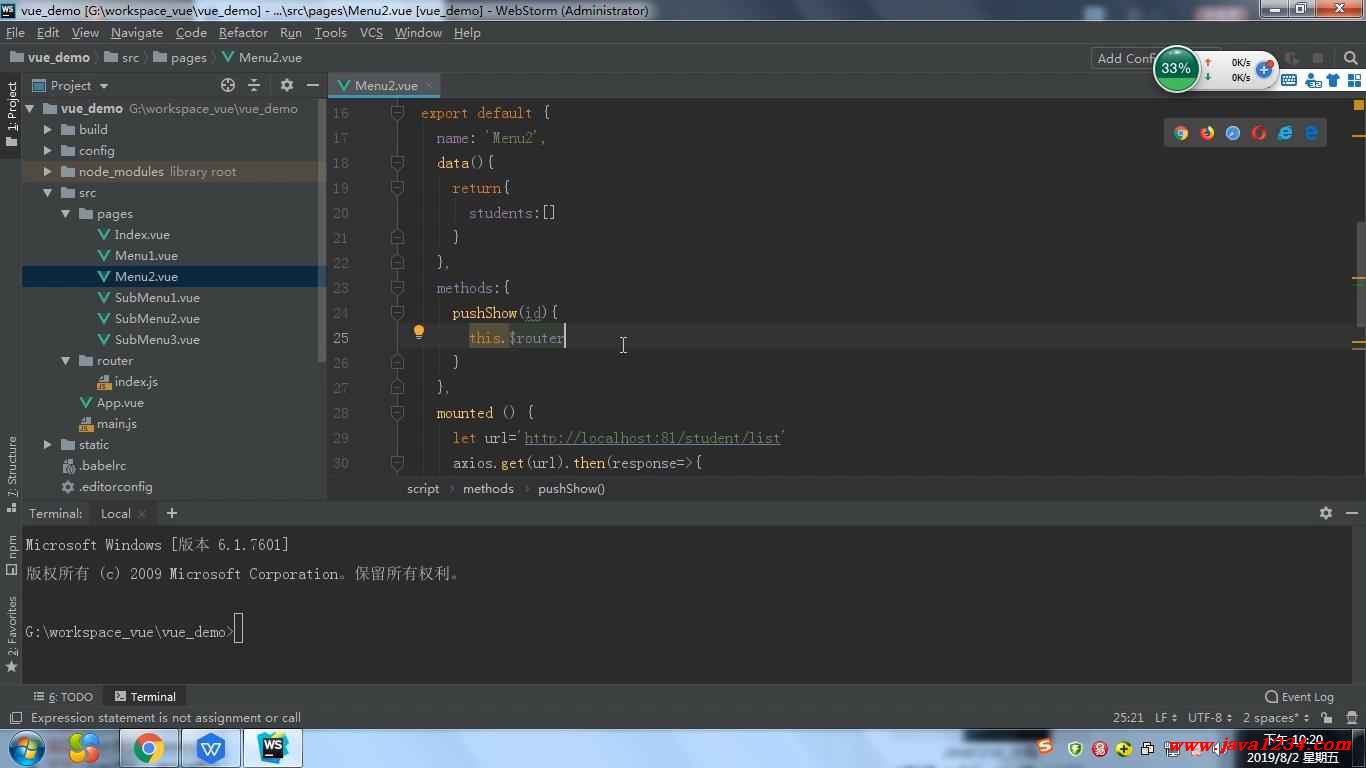Click the lightbulb intention icon on line 25
Image resolution: width=1366 pixels, height=768 pixels.
pyautogui.click(x=419, y=332)
